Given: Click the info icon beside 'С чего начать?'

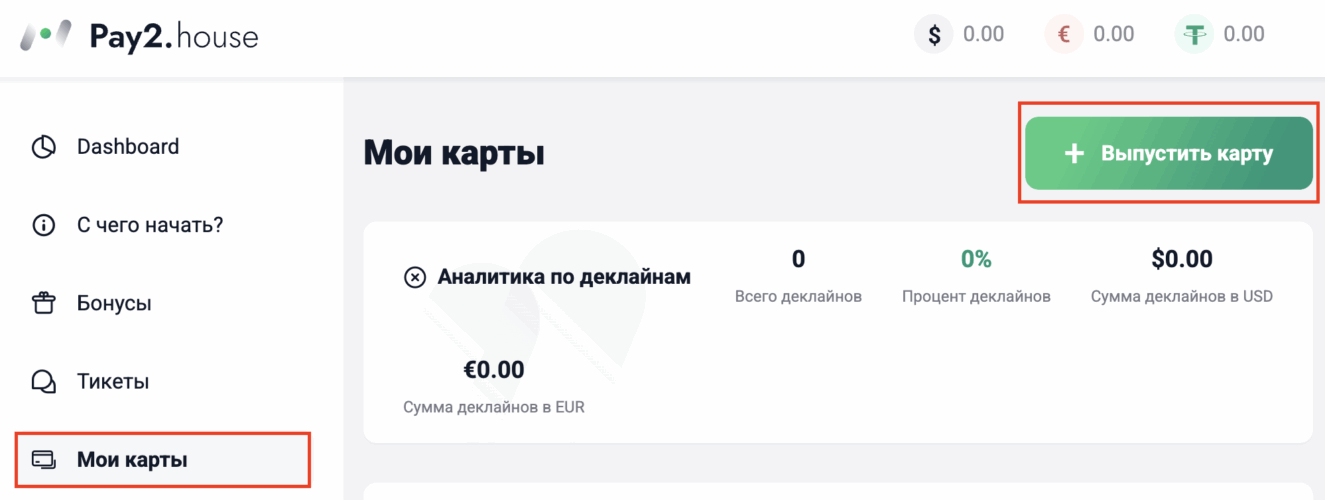Looking at the screenshot, I should click(x=43, y=225).
